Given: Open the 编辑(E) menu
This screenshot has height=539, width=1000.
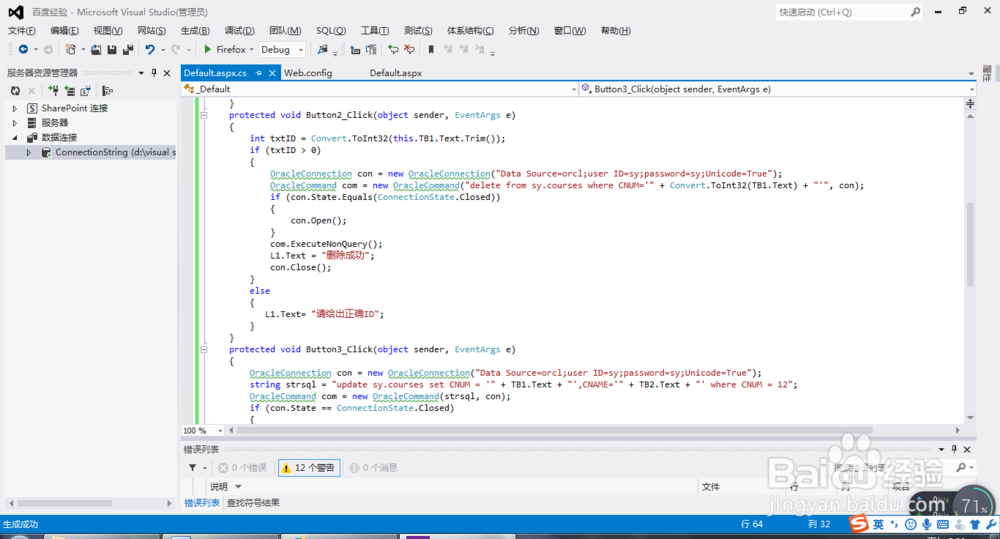Looking at the screenshot, I should 64,31.
